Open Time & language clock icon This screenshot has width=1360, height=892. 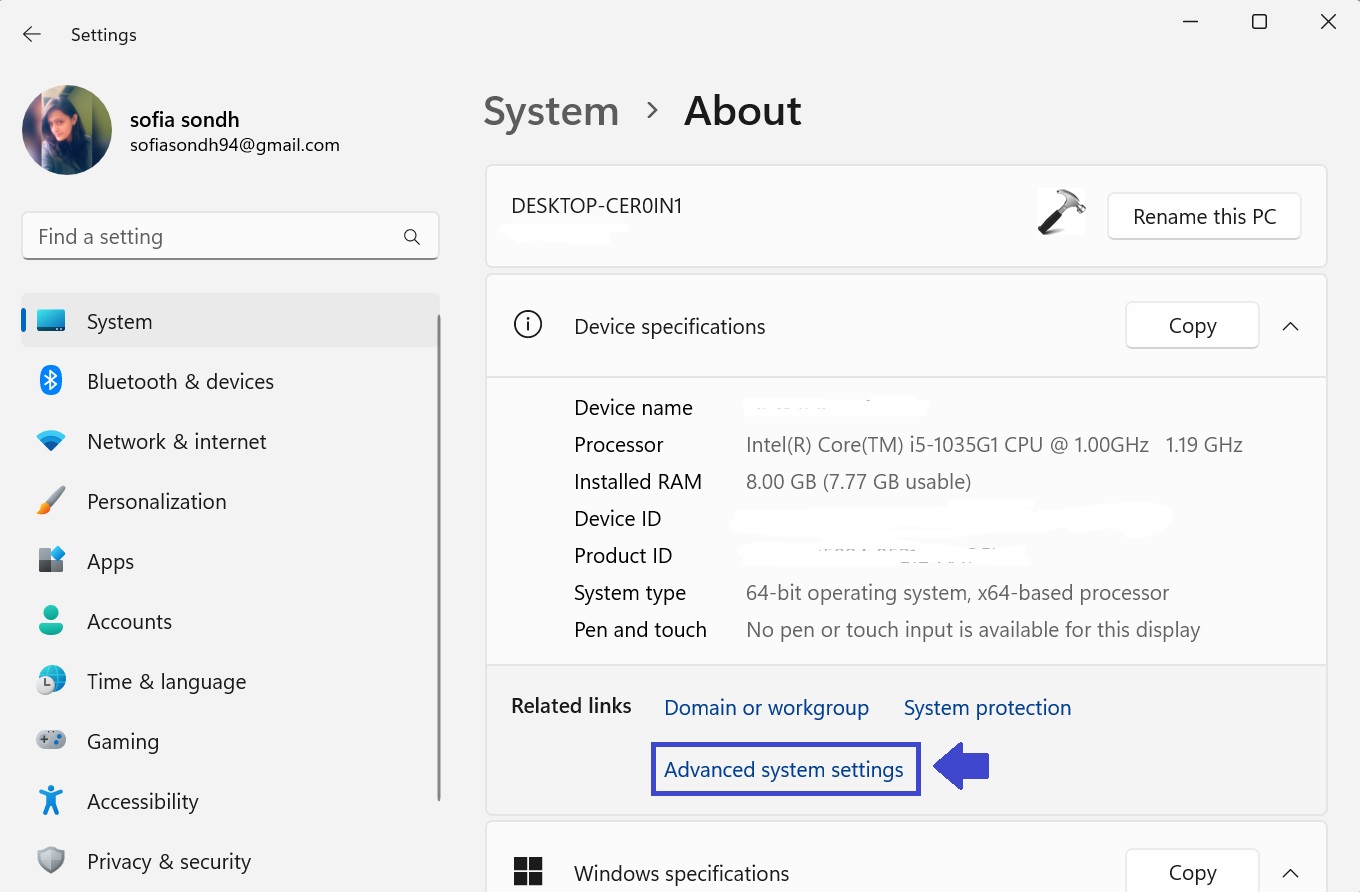[51, 681]
